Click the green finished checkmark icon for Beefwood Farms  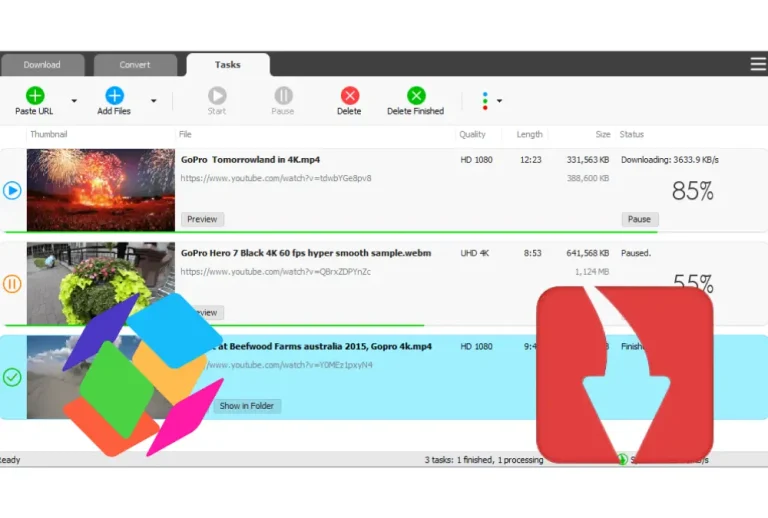[x=12, y=377]
